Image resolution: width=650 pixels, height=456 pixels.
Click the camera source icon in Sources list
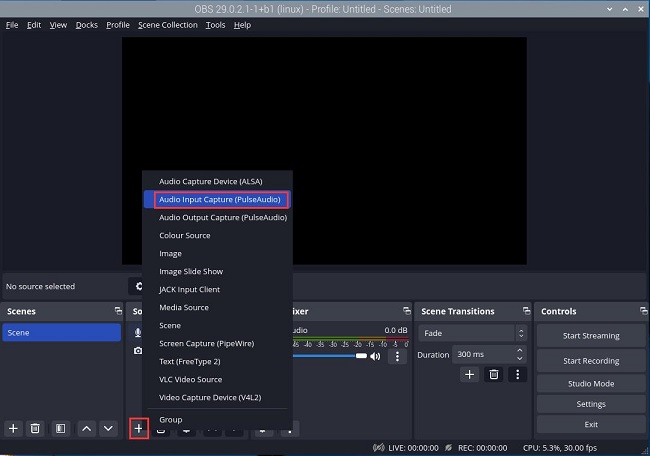[x=138, y=351]
